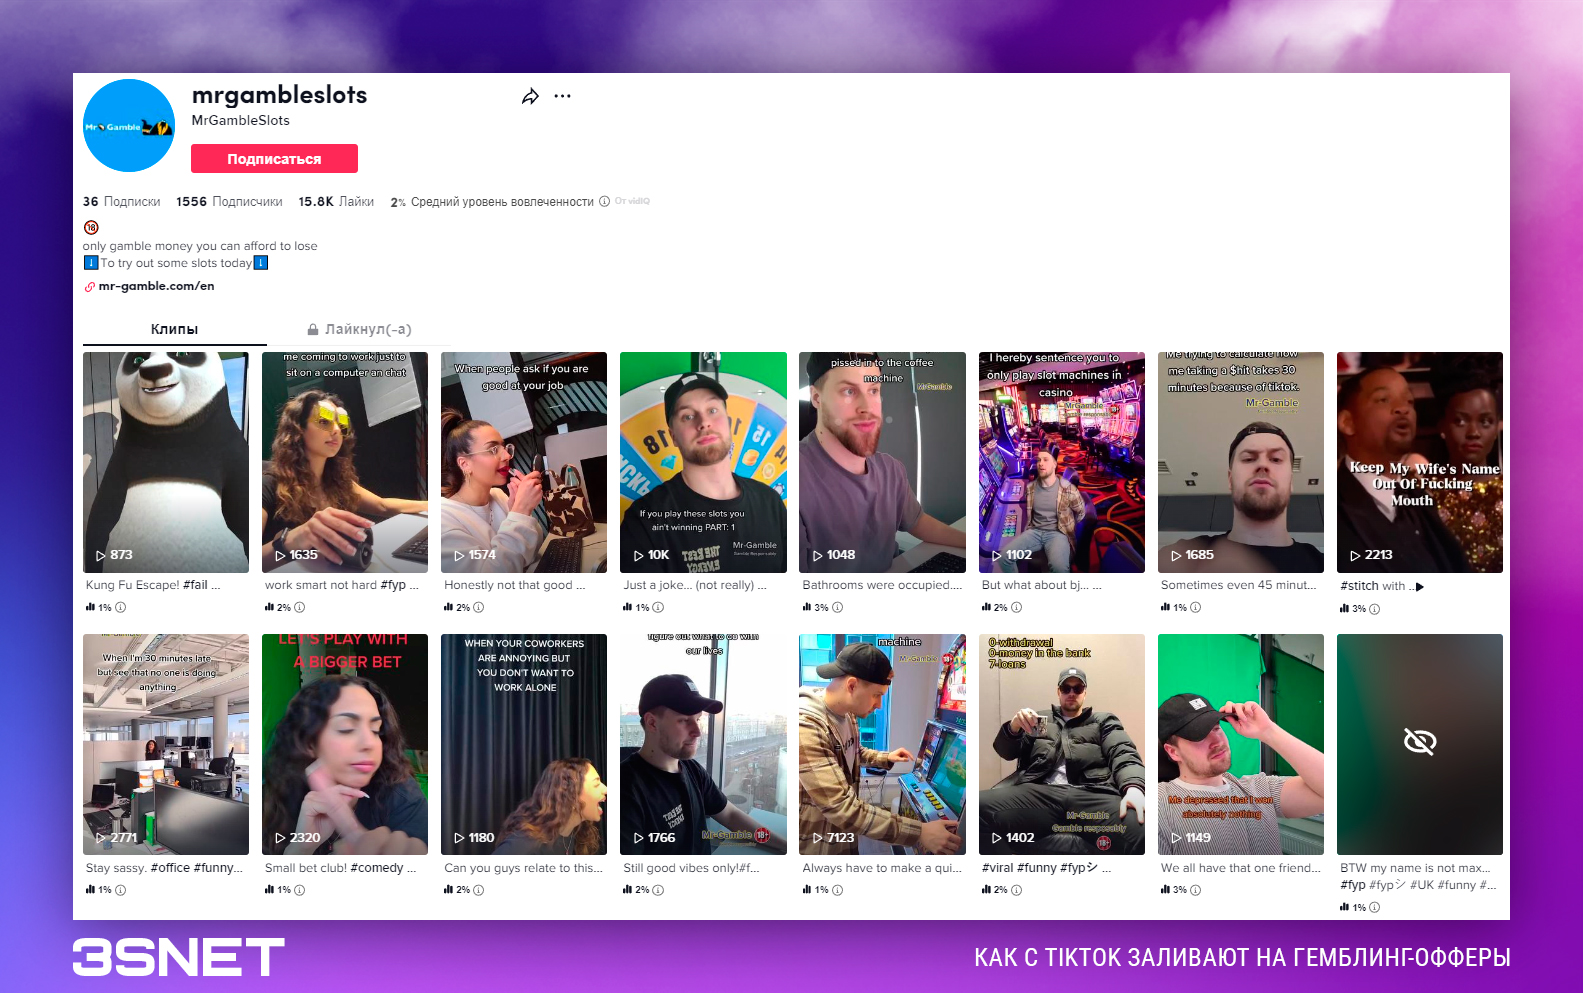The width and height of the screenshot is (1583, 993).
Task: Click info icon under BTW my name clip
Action: [1375, 908]
